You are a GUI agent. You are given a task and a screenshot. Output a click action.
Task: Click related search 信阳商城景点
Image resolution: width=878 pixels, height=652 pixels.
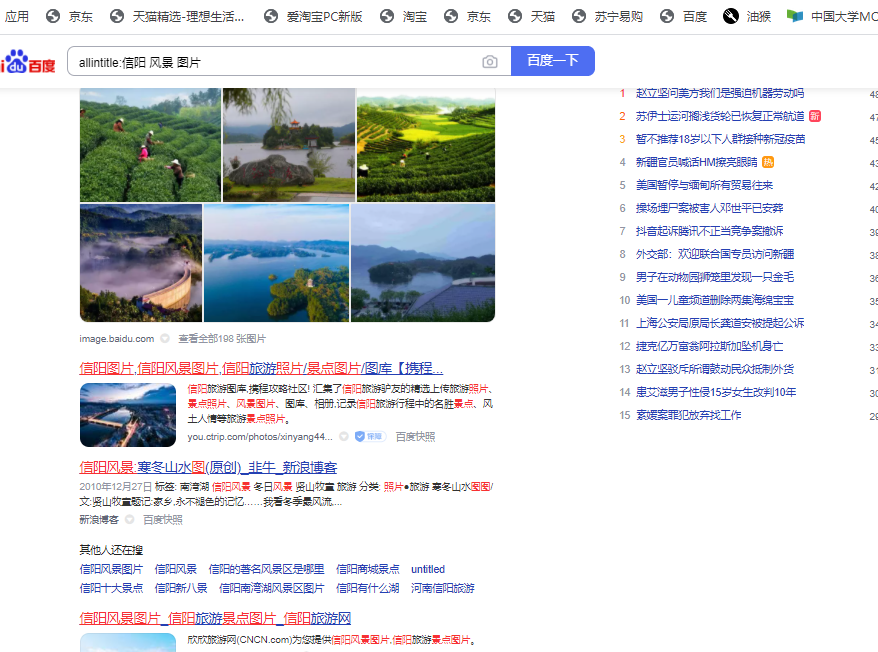click(x=368, y=569)
